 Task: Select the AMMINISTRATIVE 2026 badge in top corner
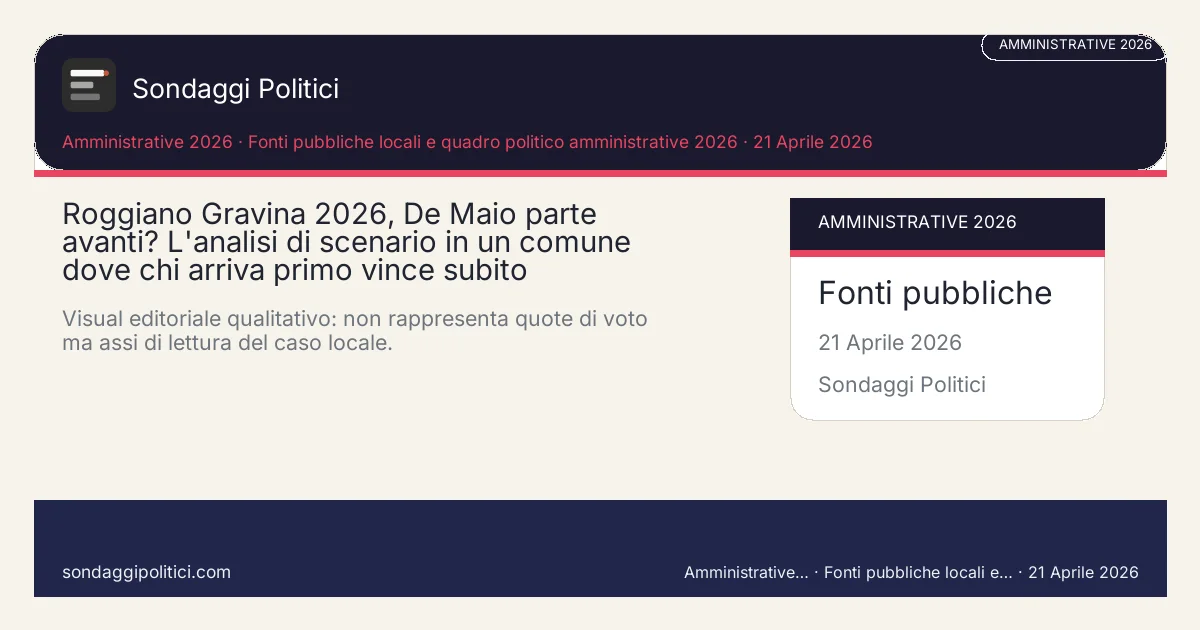[x=1074, y=45]
